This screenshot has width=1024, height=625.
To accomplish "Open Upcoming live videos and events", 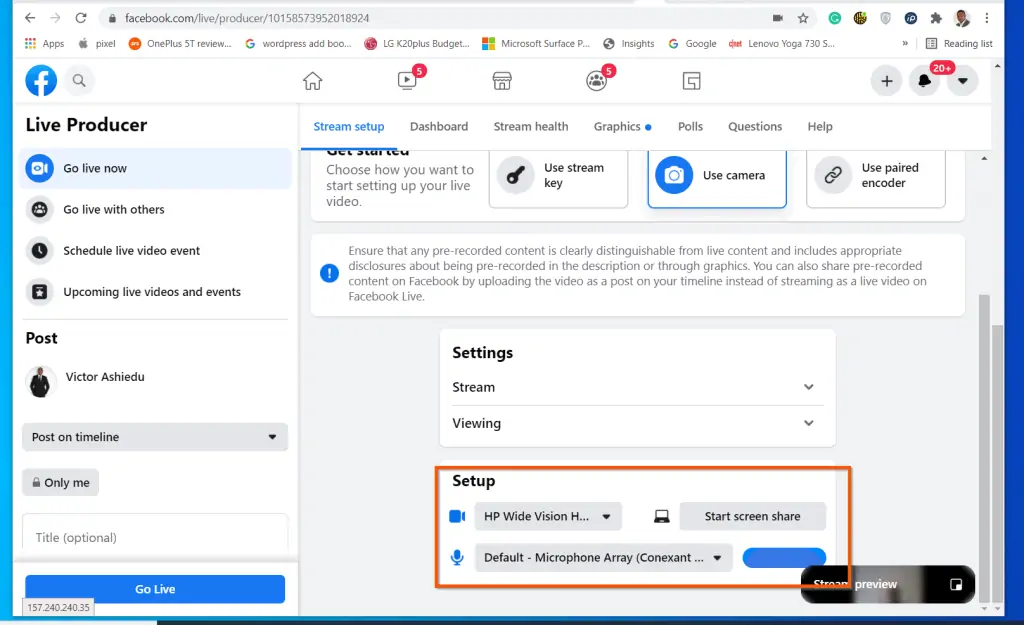I will 156,291.
